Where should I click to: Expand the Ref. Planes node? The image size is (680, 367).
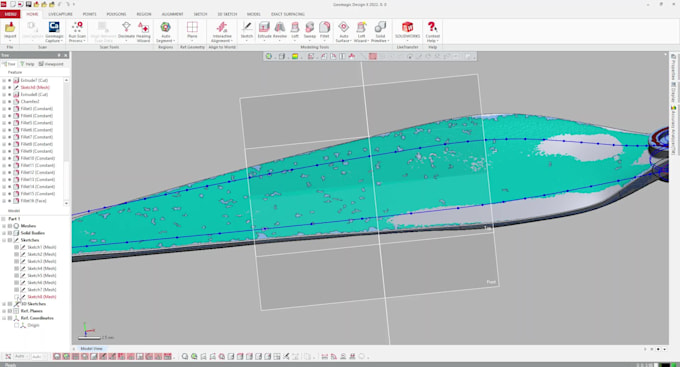click(x=4, y=311)
